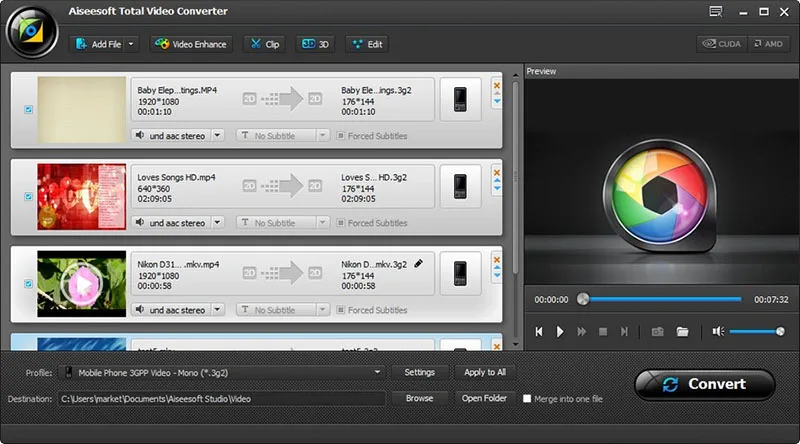The height and width of the screenshot is (444, 800).
Task: Click the Convert button
Action: (705, 384)
